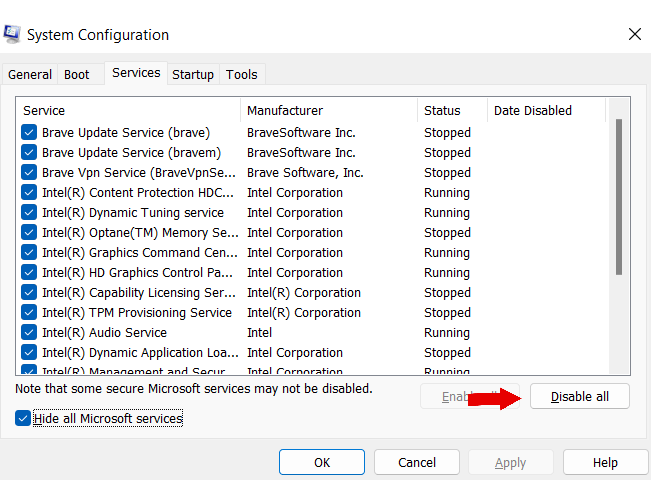Click the OK button

[x=321, y=463]
